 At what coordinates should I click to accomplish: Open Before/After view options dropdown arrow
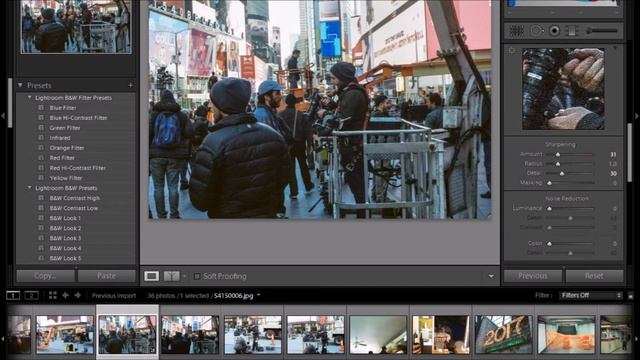pos(184,277)
